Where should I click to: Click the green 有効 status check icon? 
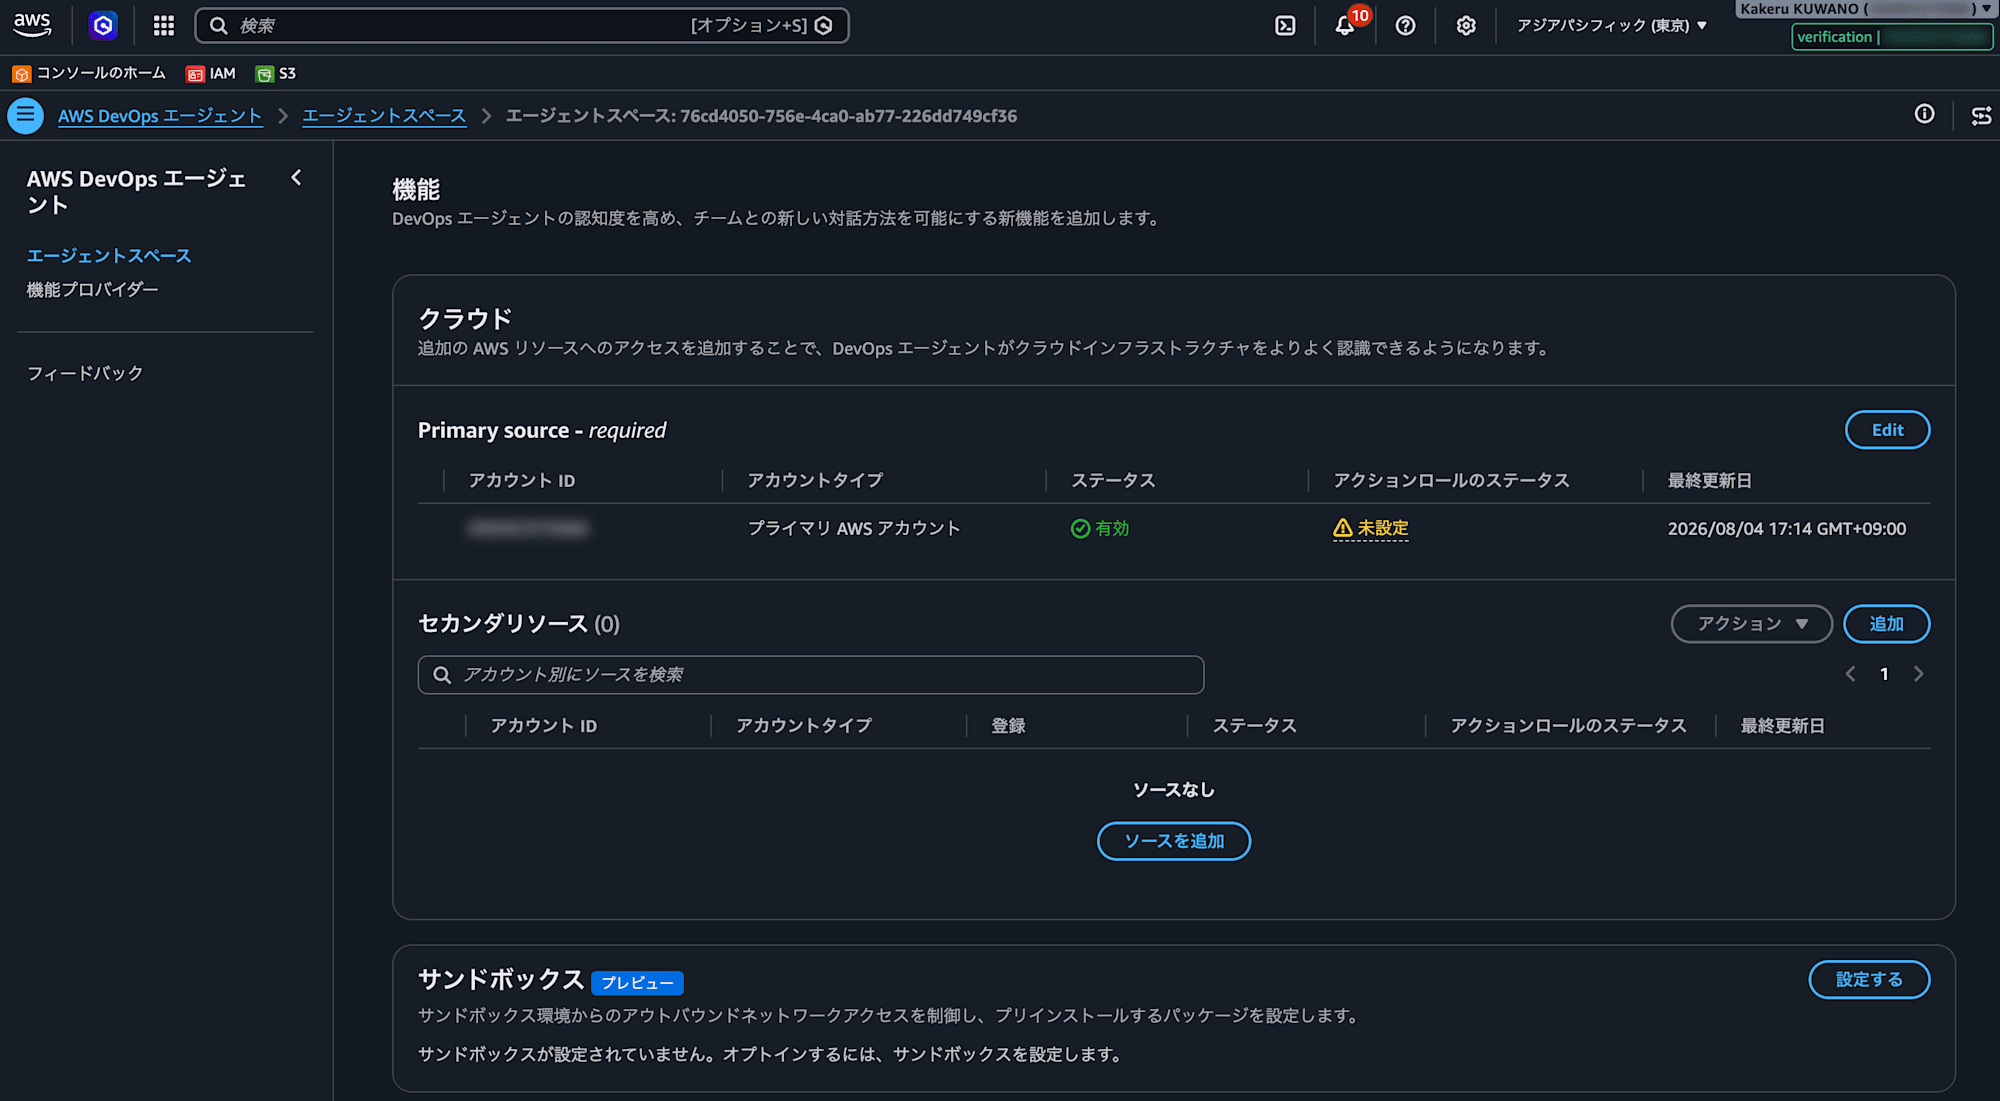click(1080, 528)
